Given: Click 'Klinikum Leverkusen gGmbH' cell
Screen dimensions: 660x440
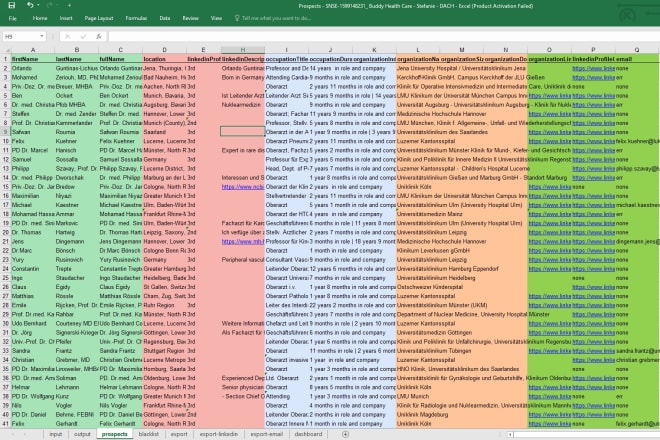Looking at the screenshot, I should pos(433,251).
